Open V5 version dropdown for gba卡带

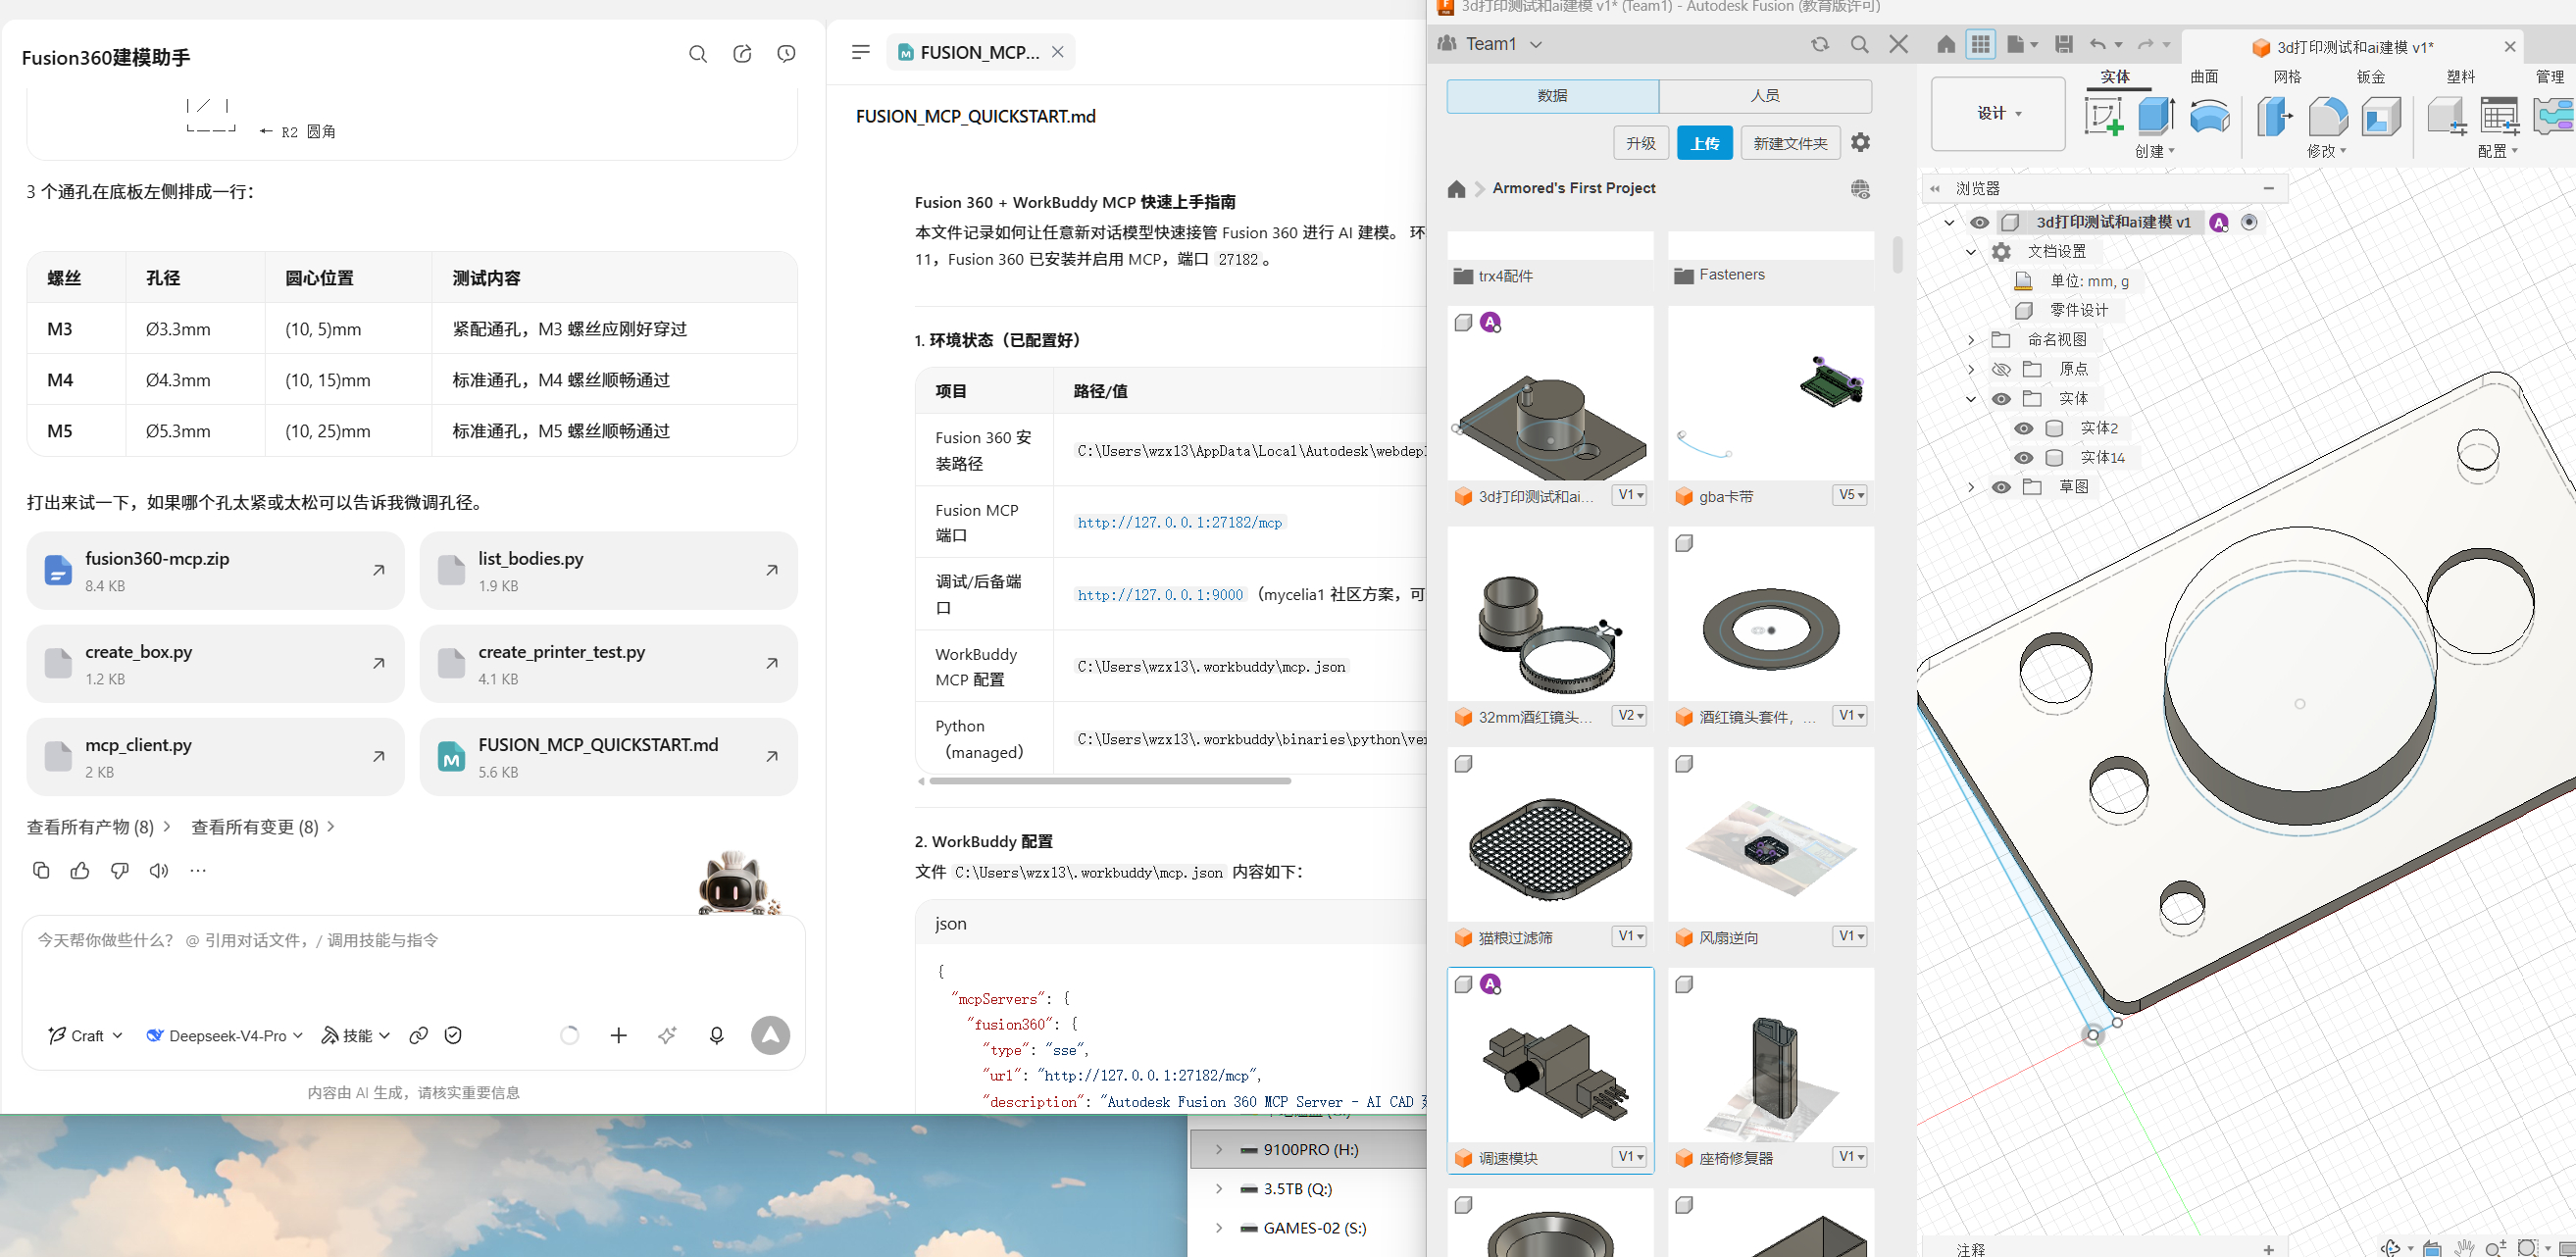[x=1850, y=495]
